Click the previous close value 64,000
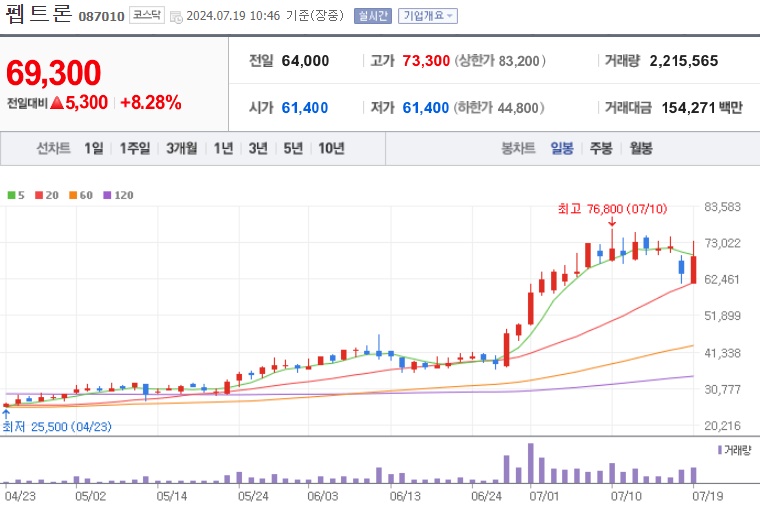Screen dimensions: 760x510 [305, 61]
